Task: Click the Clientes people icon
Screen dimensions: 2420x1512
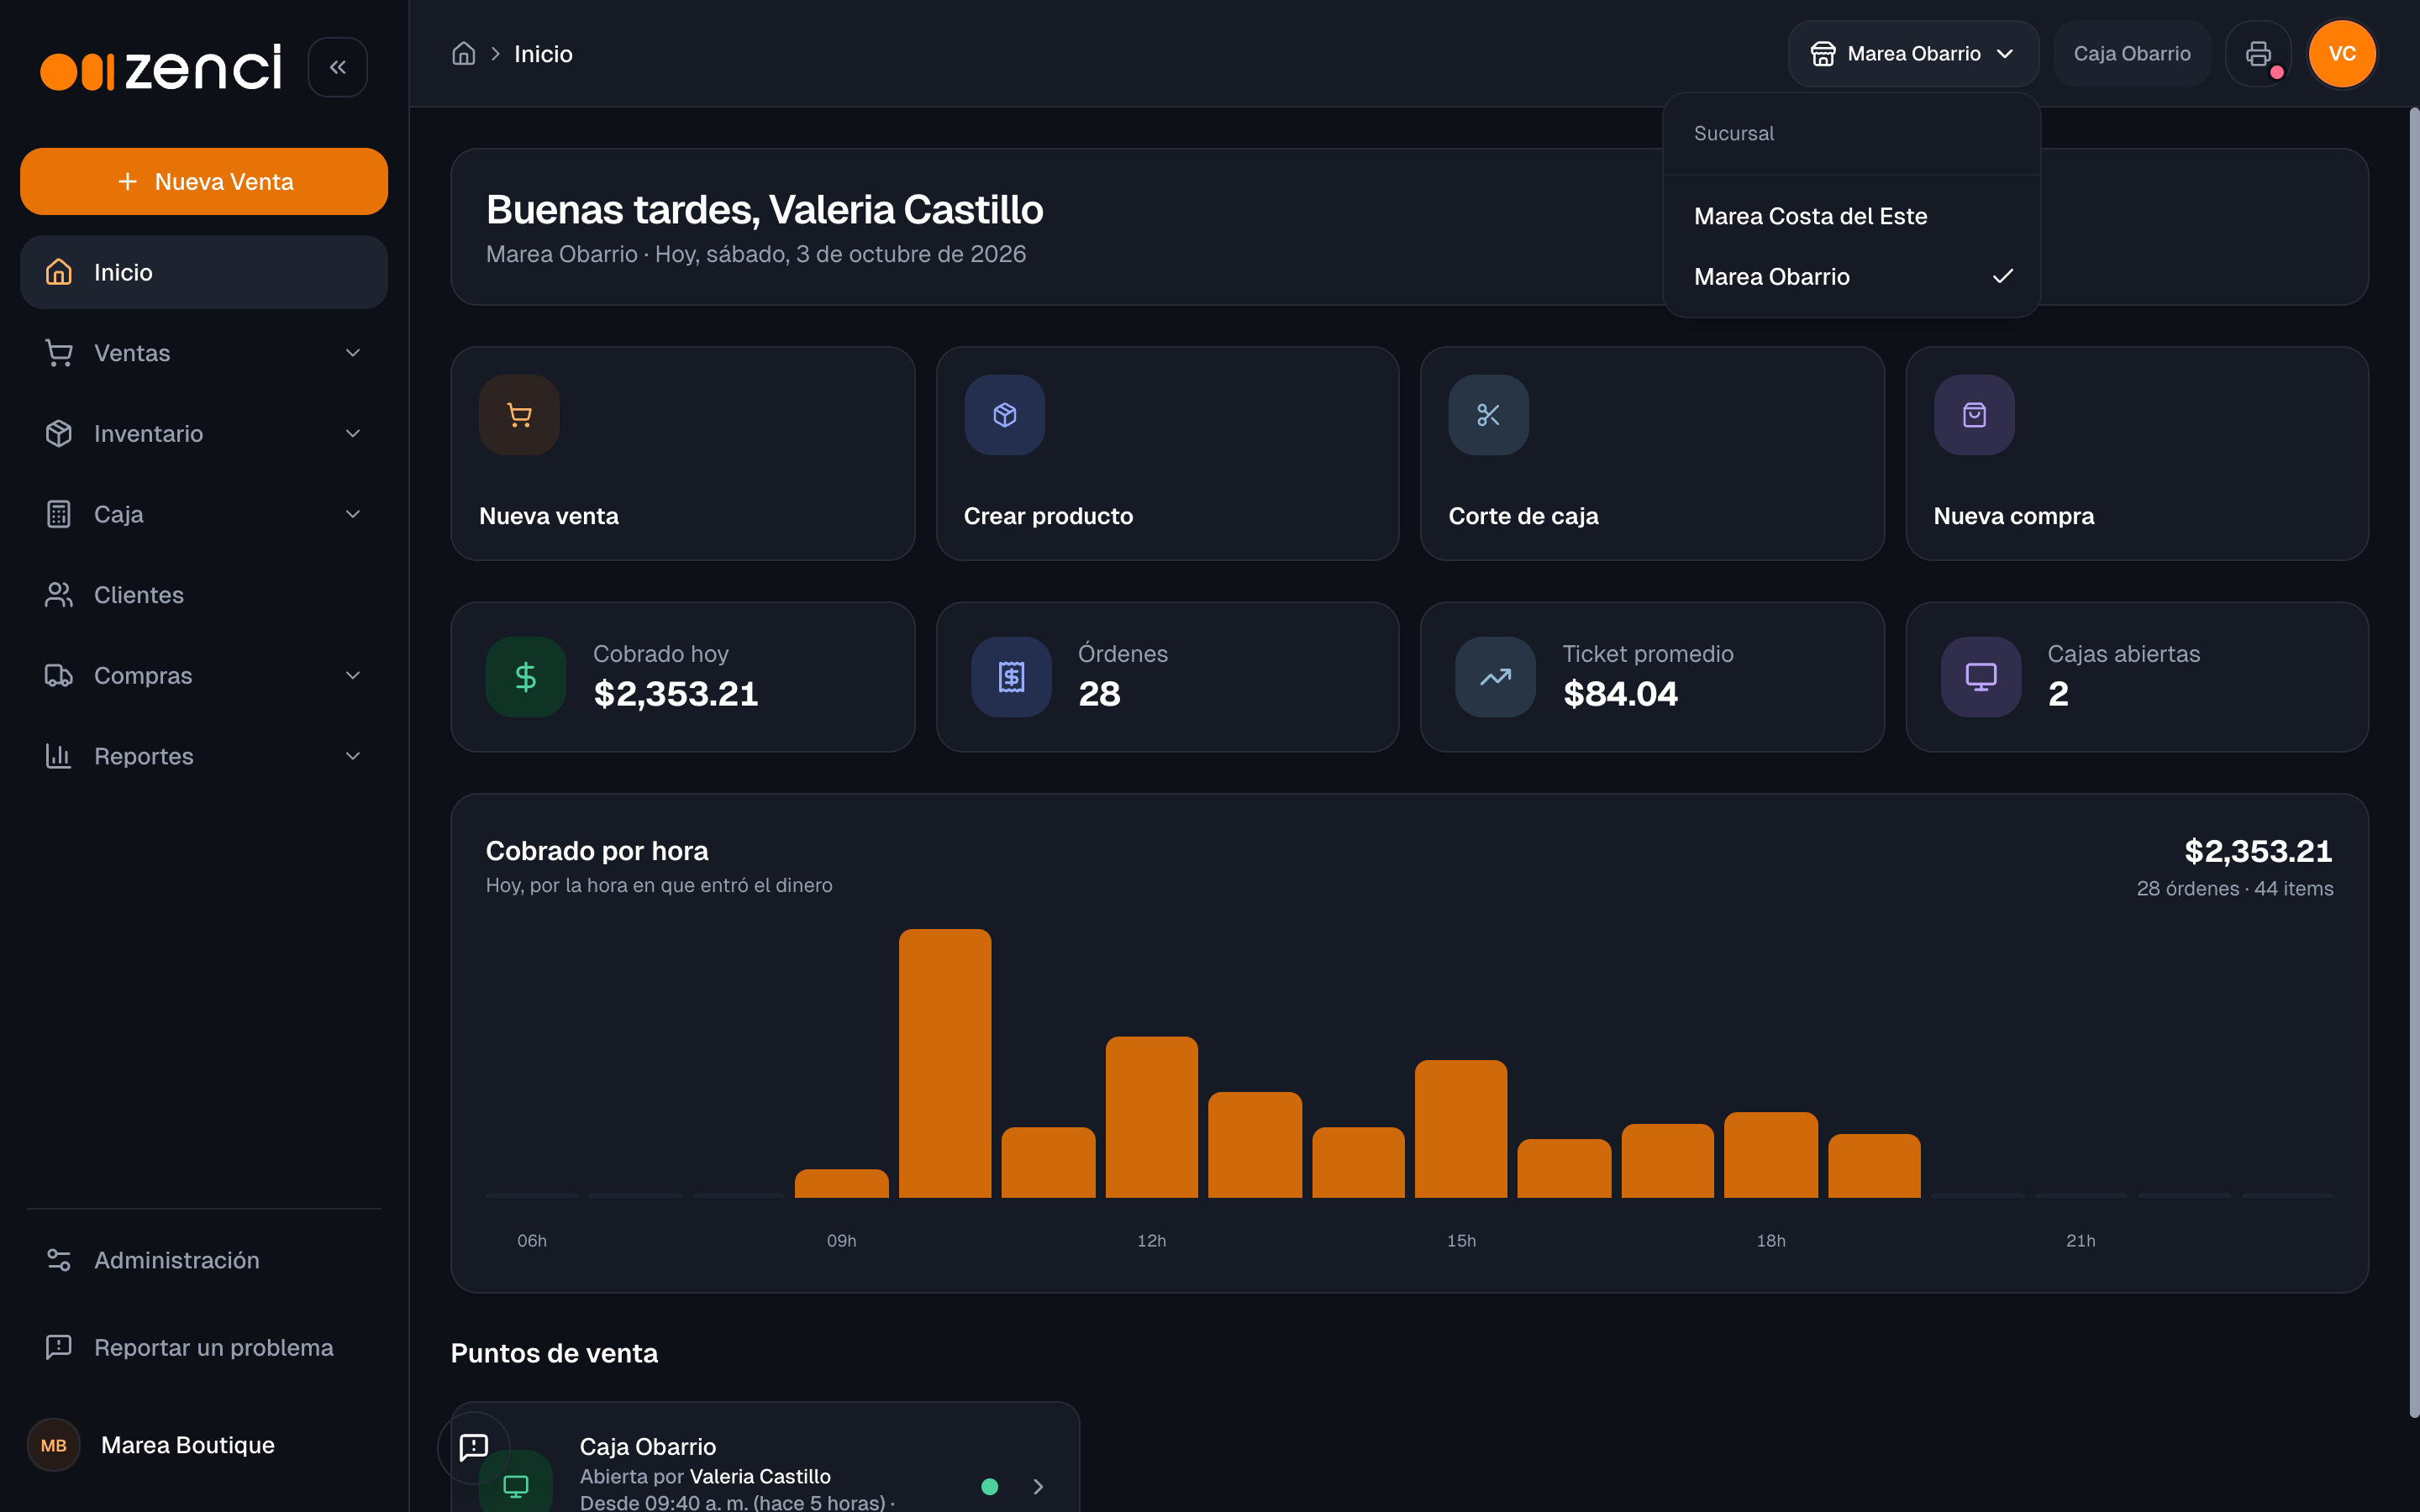Action: point(59,595)
